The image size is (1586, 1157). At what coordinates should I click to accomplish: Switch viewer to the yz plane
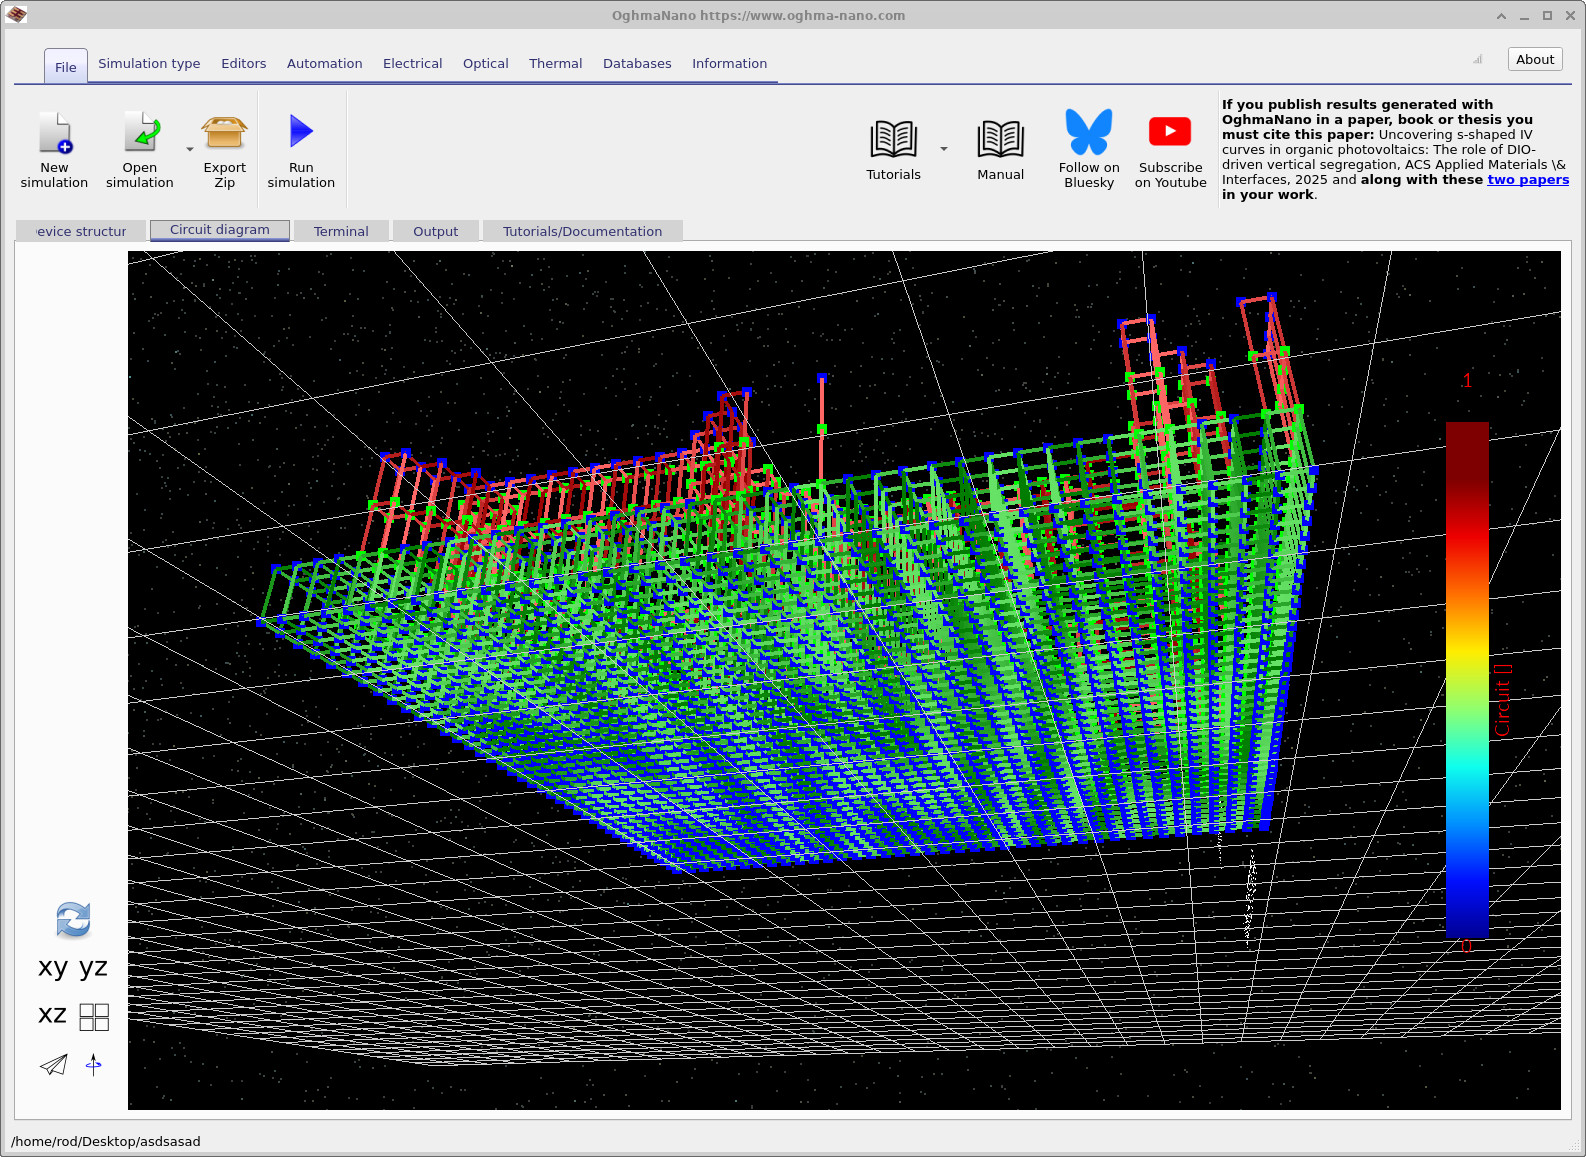93,968
